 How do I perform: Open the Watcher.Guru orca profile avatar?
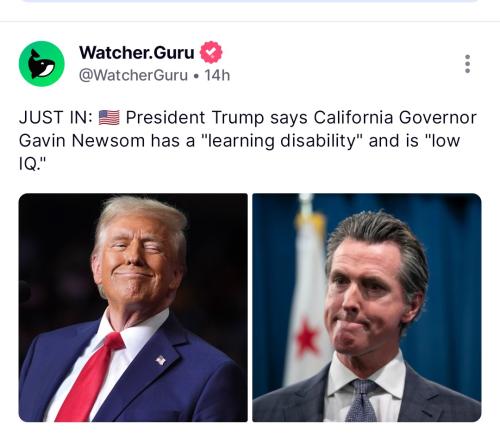(42, 64)
